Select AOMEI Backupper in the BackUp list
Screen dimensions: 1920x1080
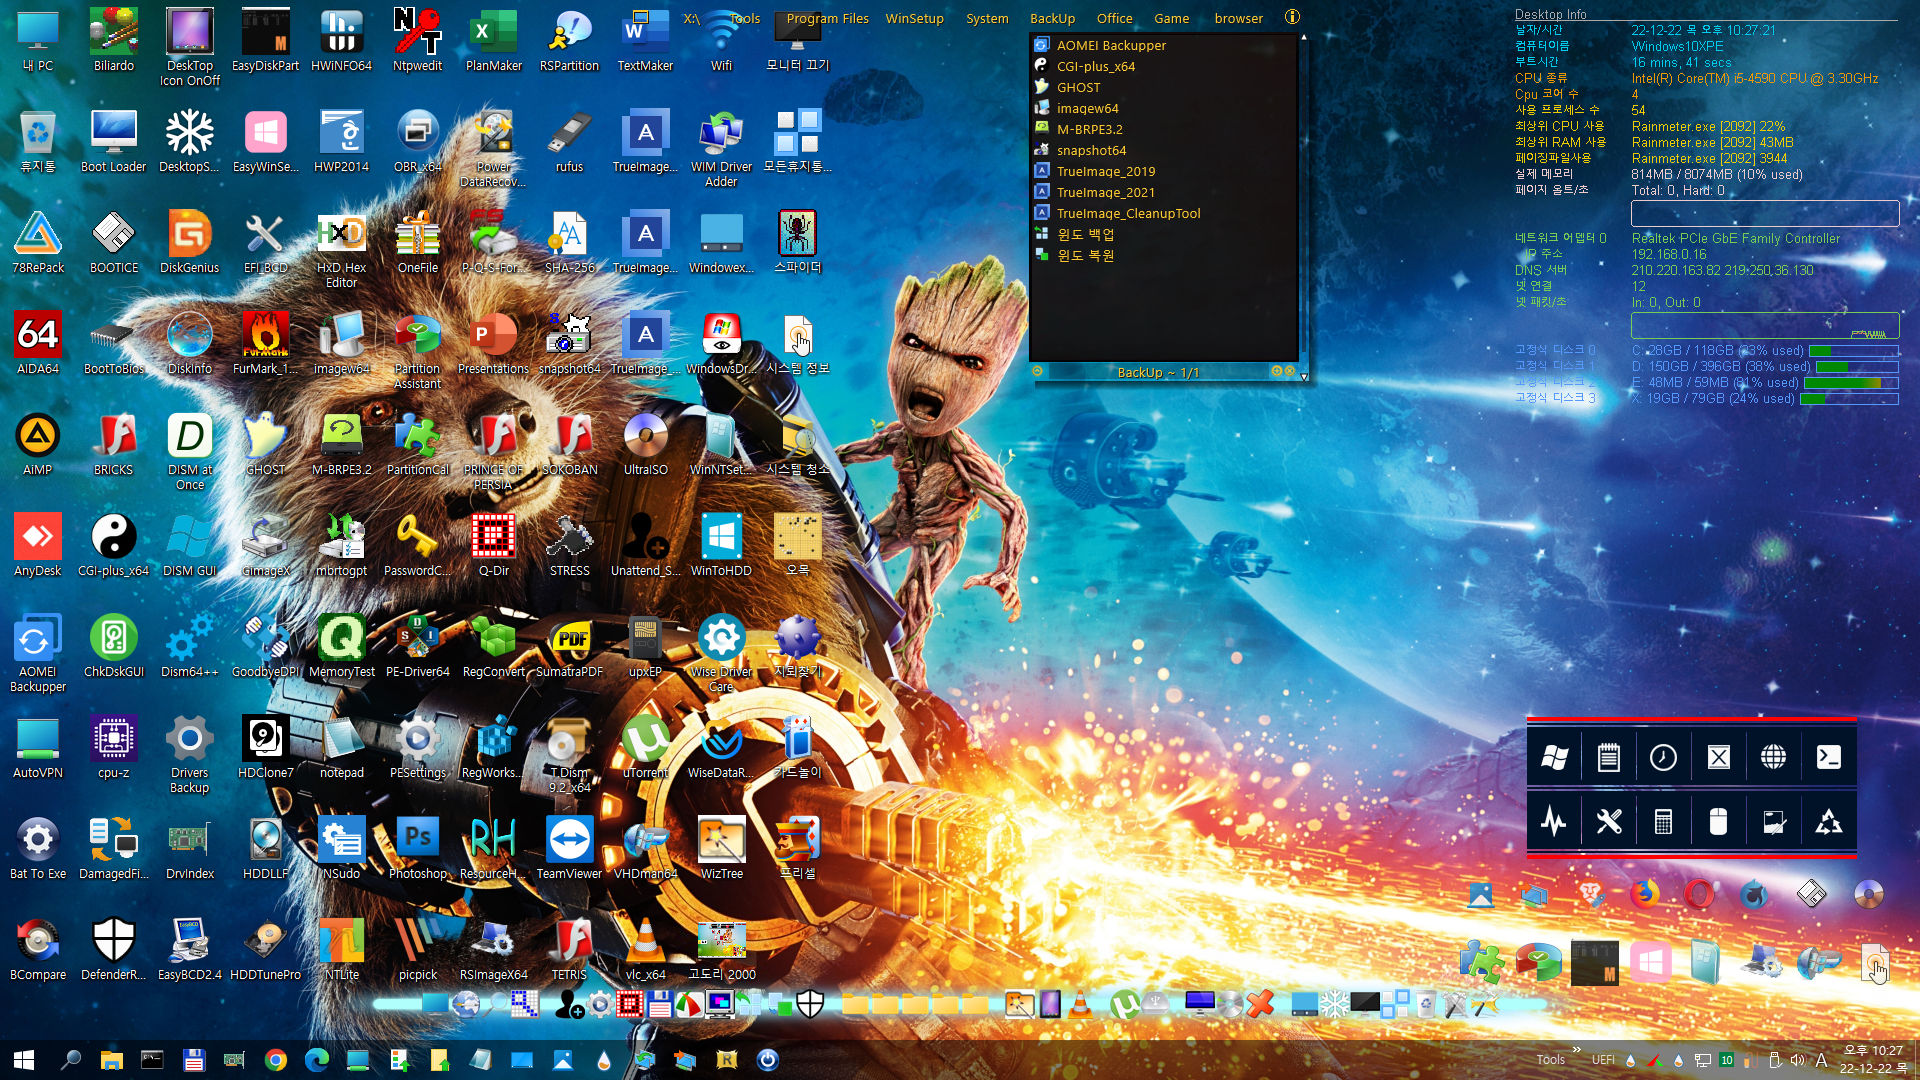[x=1111, y=45]
